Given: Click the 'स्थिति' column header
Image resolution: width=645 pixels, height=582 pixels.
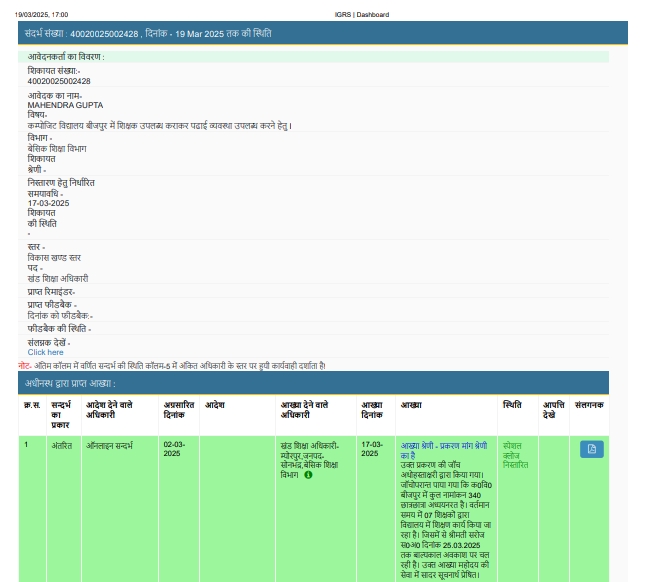Looking at the screenshot, I should click(512, 405).
